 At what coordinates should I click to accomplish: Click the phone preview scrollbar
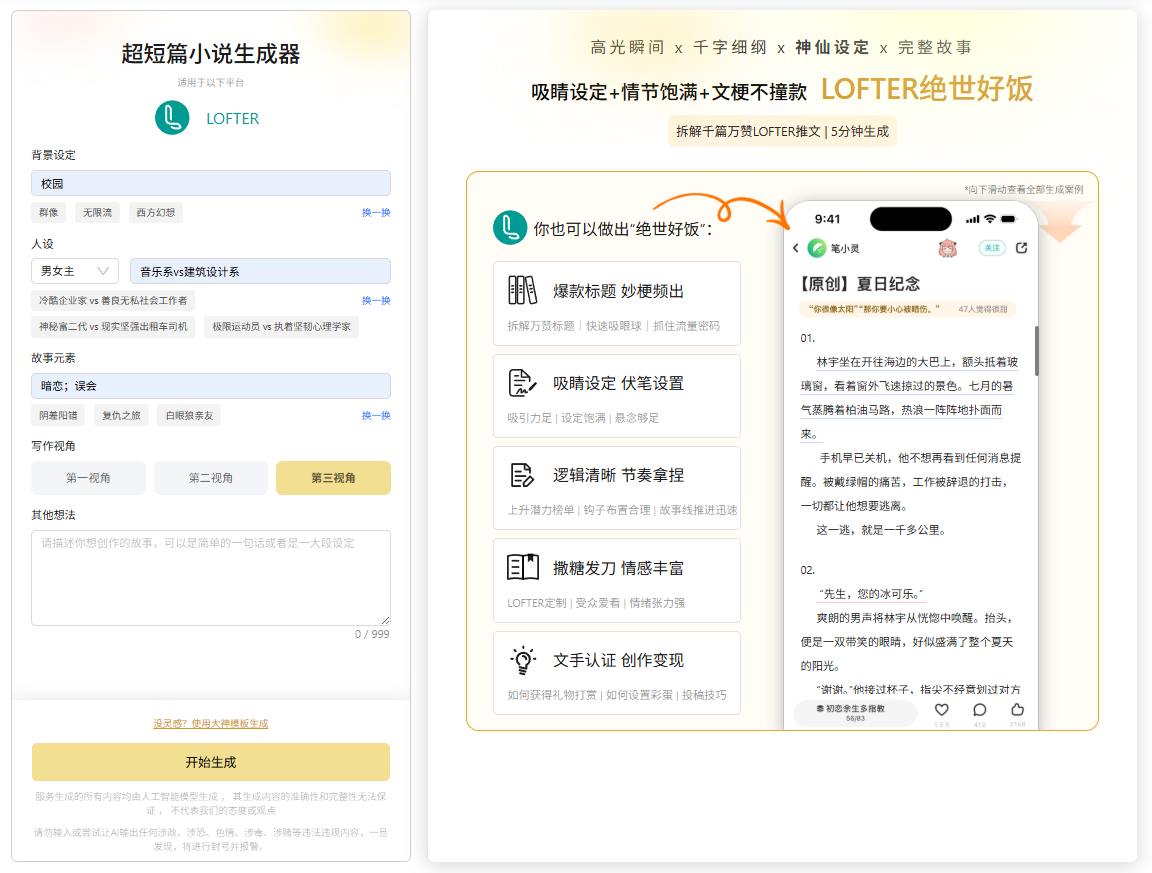point(1037,351)
